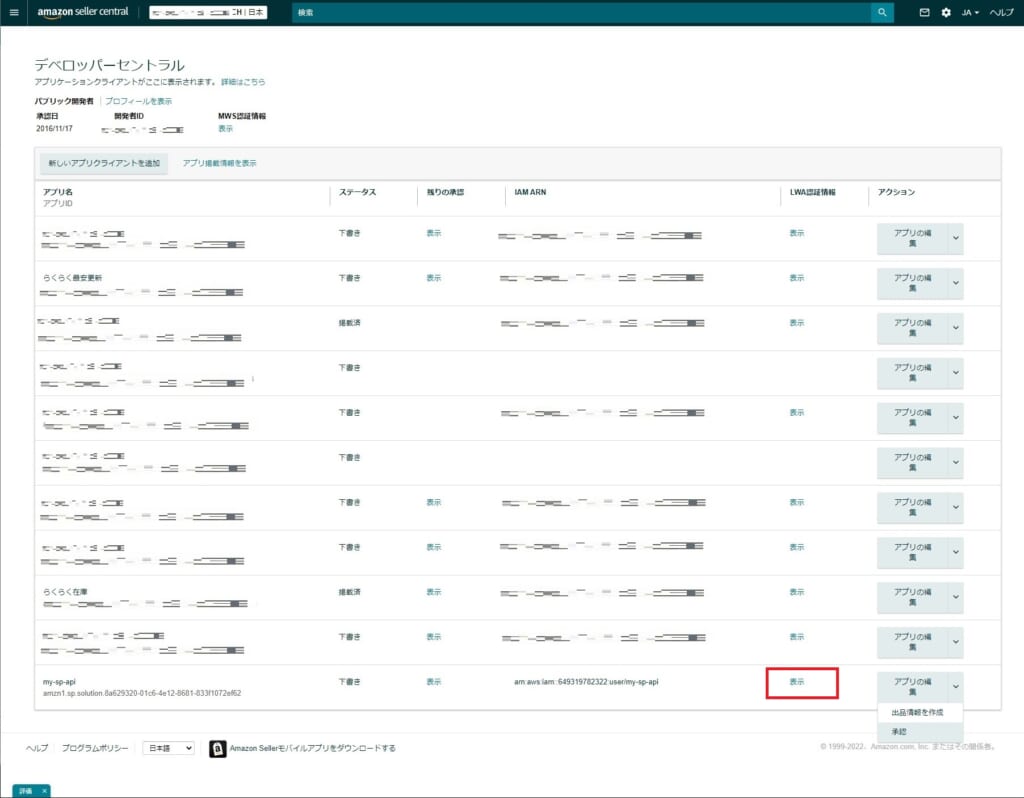Viewport: 1024px width, 798px height.
Task: Click the 下書き status of my-sp-api
Action: point(349,682)
